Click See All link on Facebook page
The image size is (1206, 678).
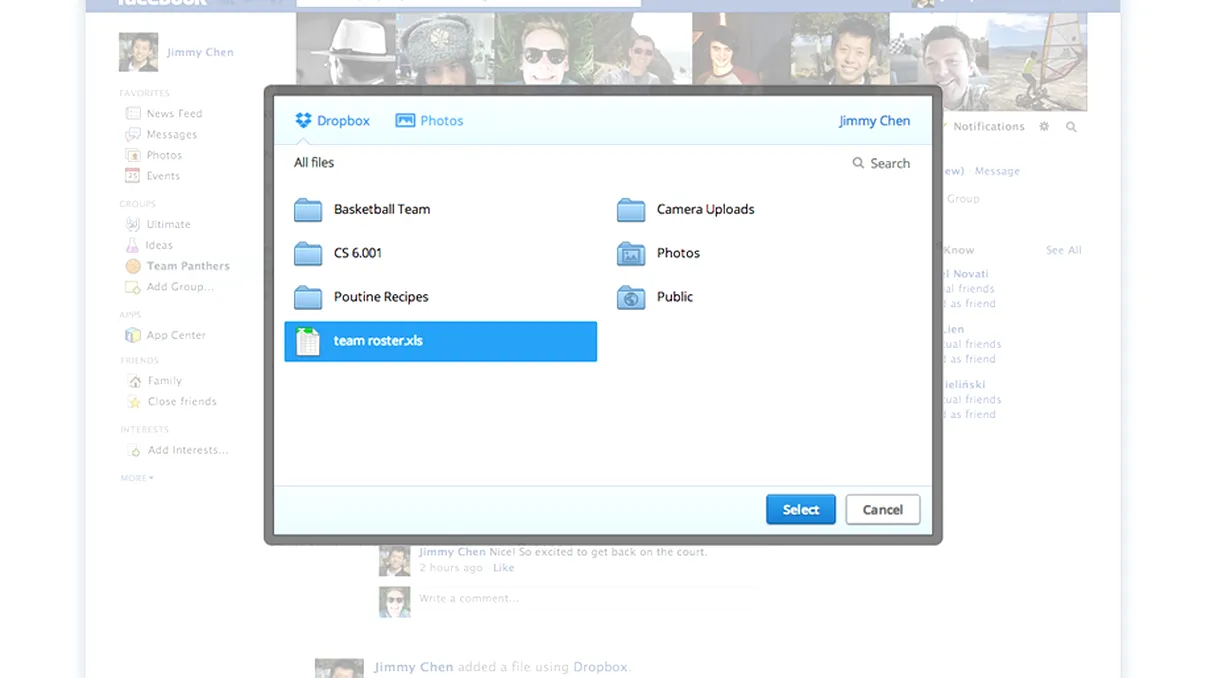pos(1063,251)
